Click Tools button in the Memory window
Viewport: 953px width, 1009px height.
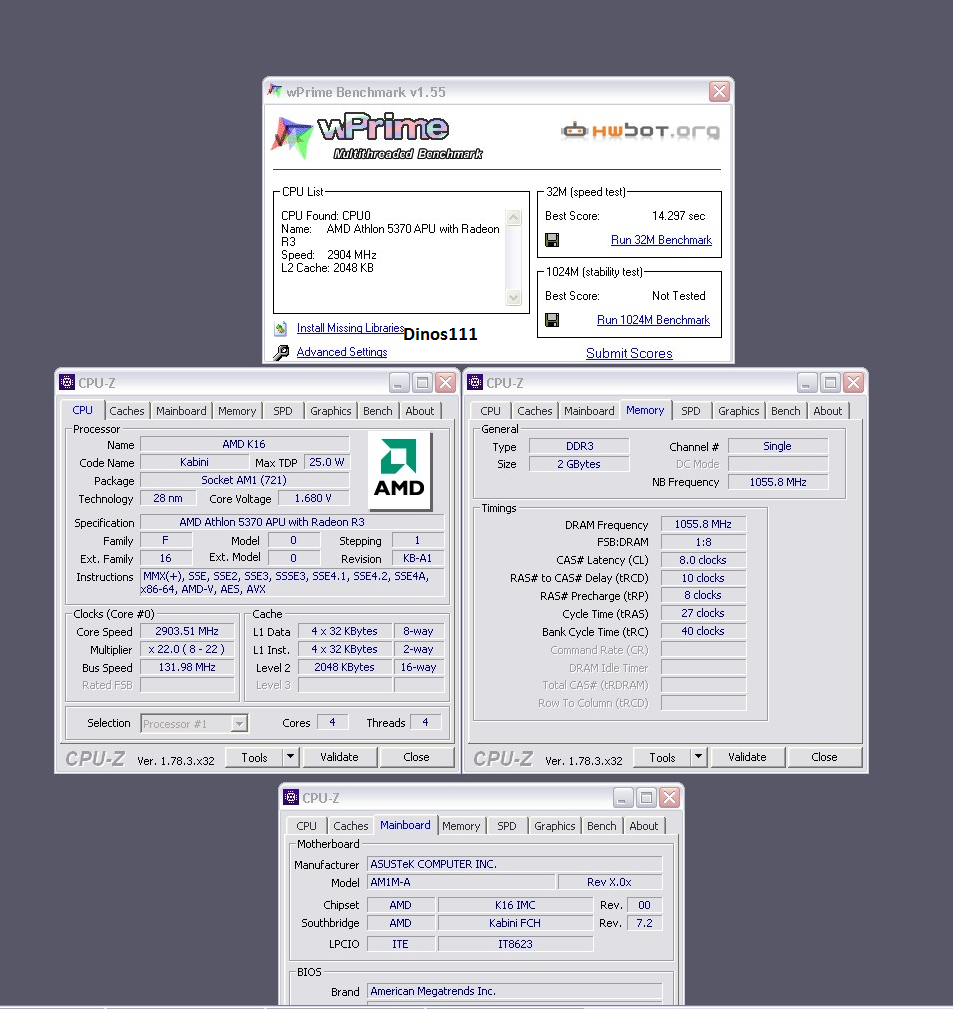point(662,757)
